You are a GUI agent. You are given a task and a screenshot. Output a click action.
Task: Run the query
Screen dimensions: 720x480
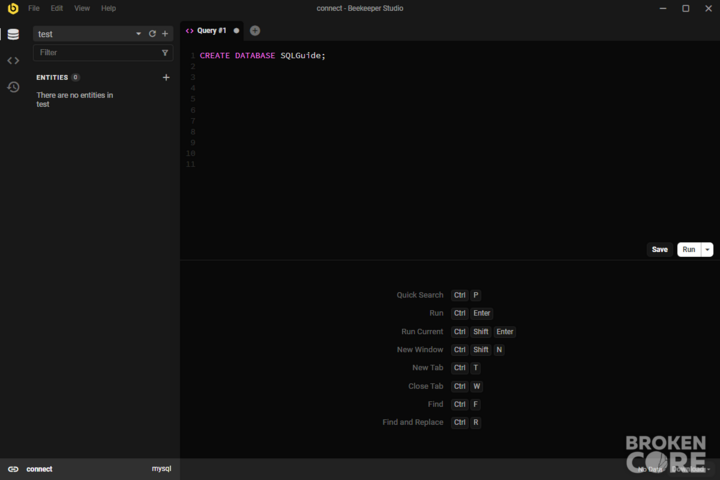689,249
